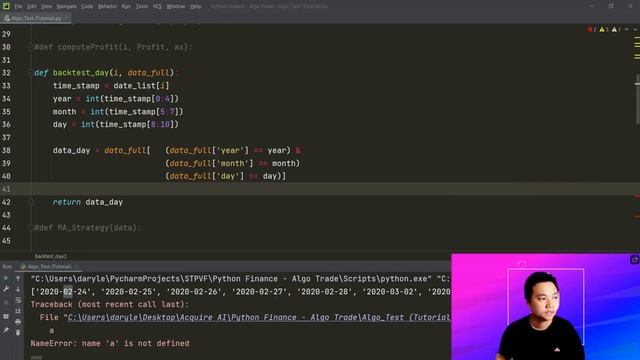The height and width of the screenshot is (360, 640).
Task: Click the backtest_day() breadcrumb
Action: (51, 256)
